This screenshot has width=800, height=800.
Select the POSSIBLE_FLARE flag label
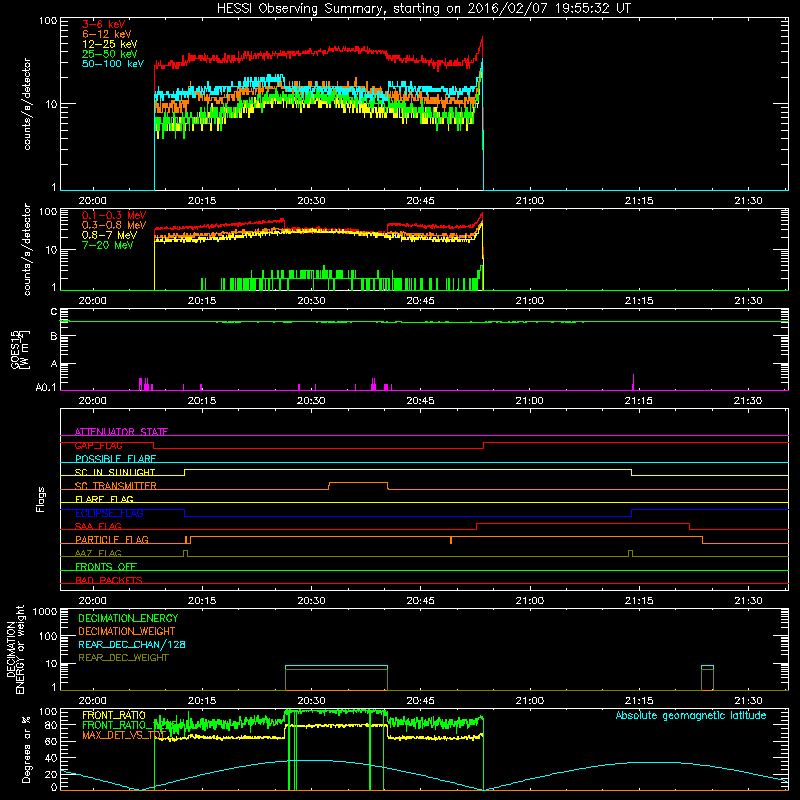(115, 459)
